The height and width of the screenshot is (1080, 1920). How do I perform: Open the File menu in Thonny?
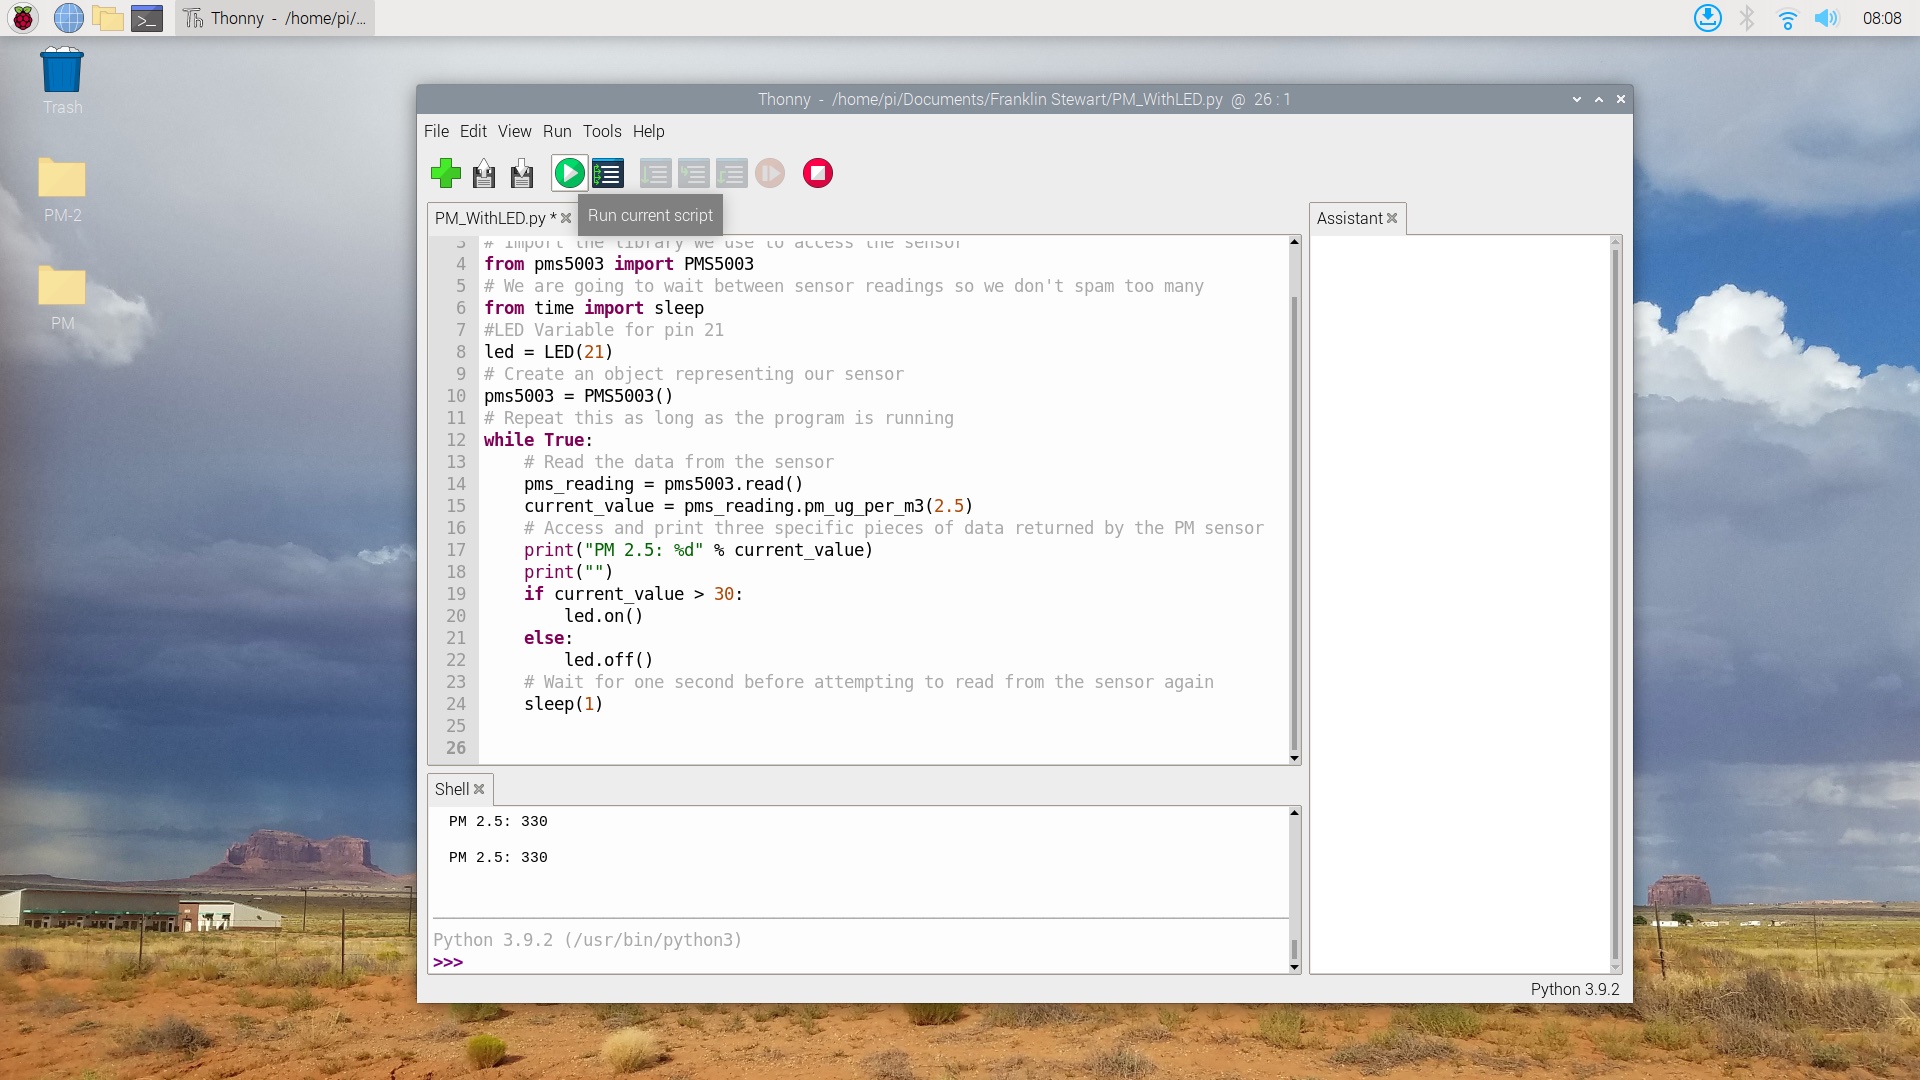coord(434,131)
